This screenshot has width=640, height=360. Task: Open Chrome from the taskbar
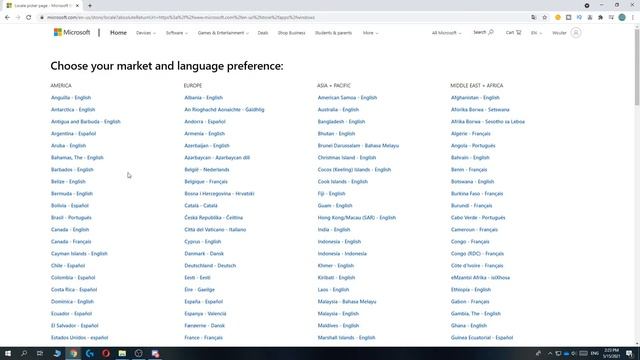click(x=73, y=353)
